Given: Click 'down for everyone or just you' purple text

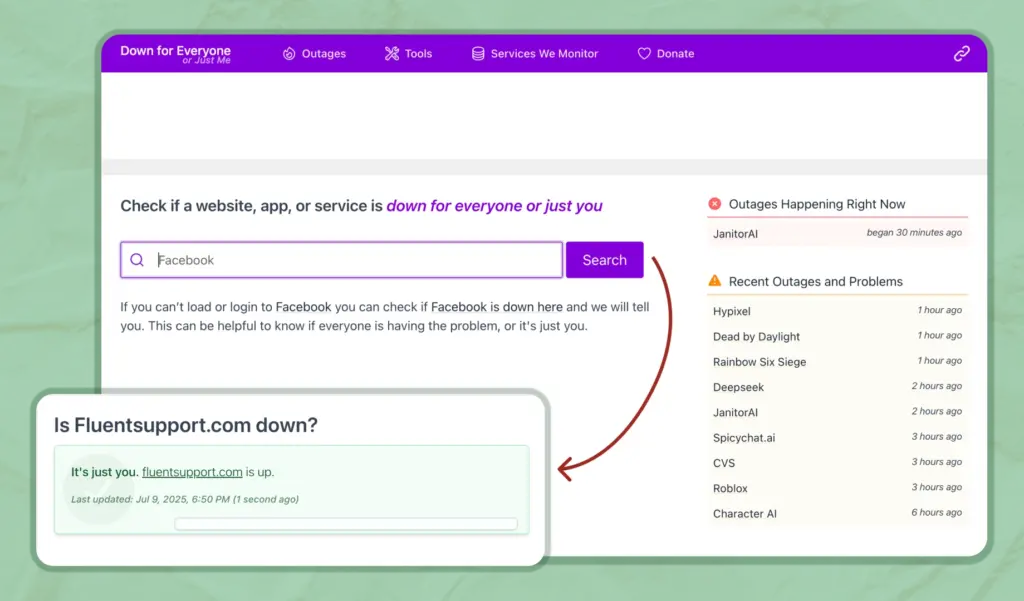Looking at the screenshot, I should point(494,206).
